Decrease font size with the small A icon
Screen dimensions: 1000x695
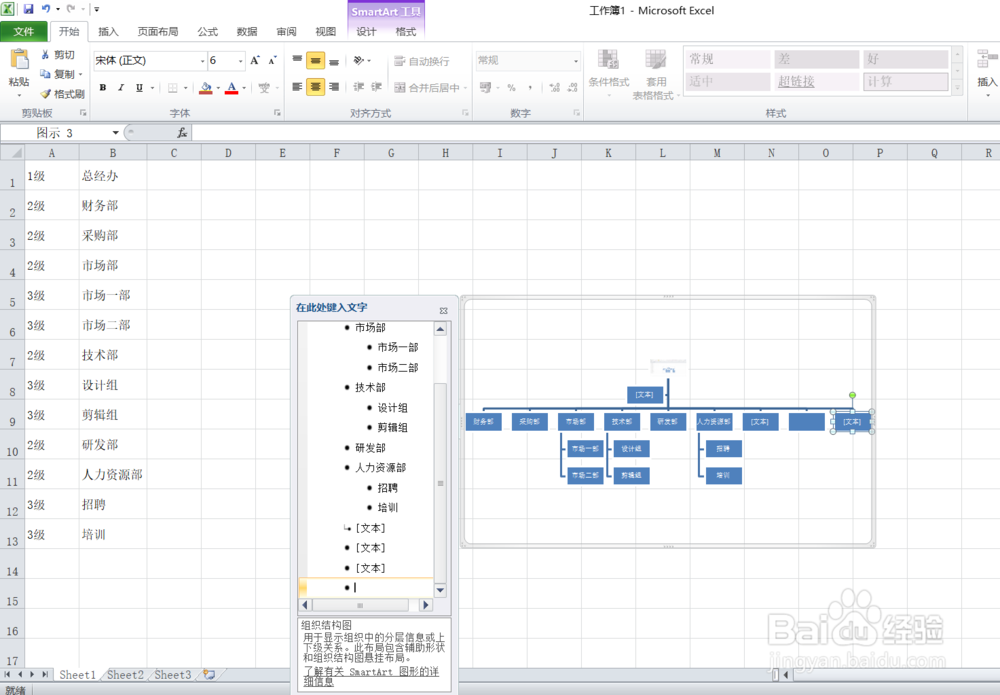click(x=272, y=61)
